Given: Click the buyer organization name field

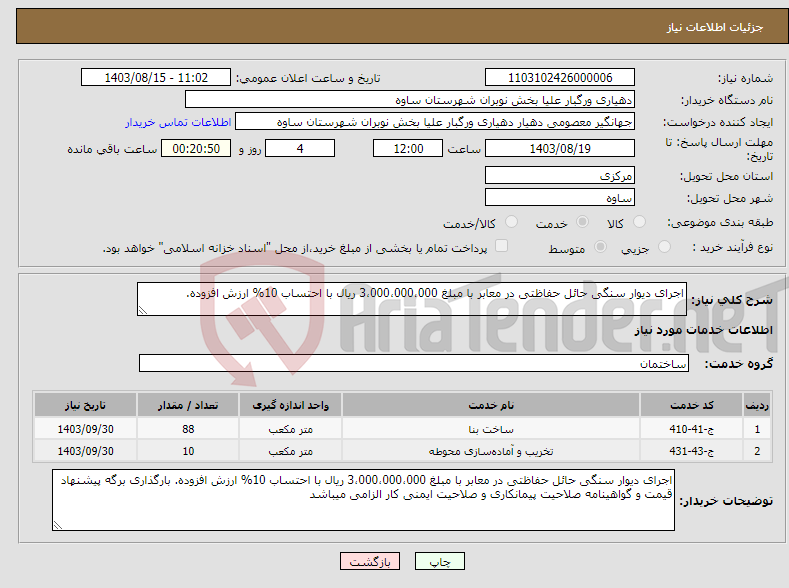Looking at the screenshot, I should click(410, 100).
